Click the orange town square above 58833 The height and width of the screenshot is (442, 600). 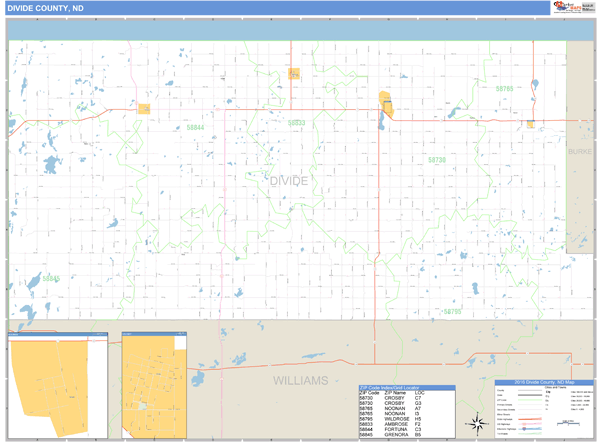294,73
